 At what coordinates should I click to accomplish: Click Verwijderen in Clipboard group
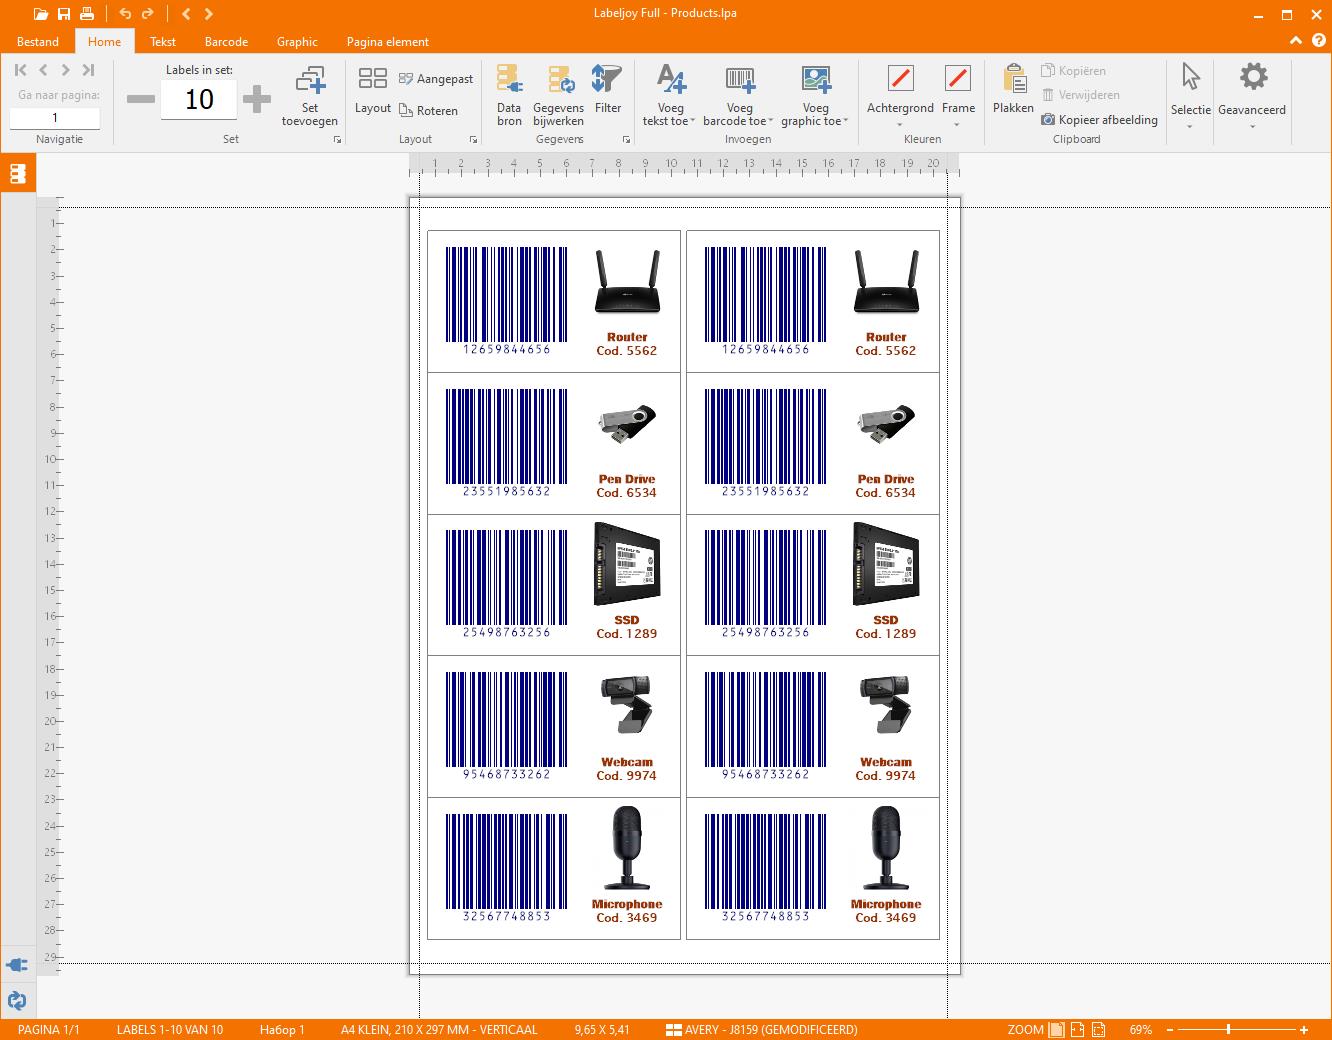point(1080,95)
